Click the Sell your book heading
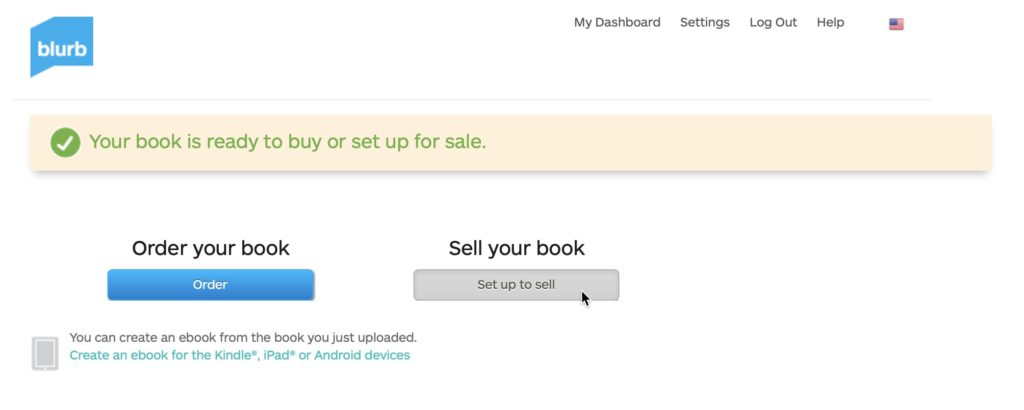The image size is (1024, 410). point(517,248)
